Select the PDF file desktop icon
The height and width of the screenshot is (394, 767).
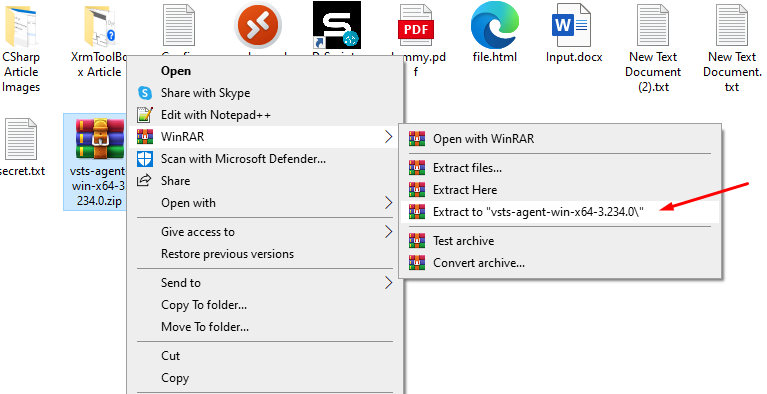(415, 25)
